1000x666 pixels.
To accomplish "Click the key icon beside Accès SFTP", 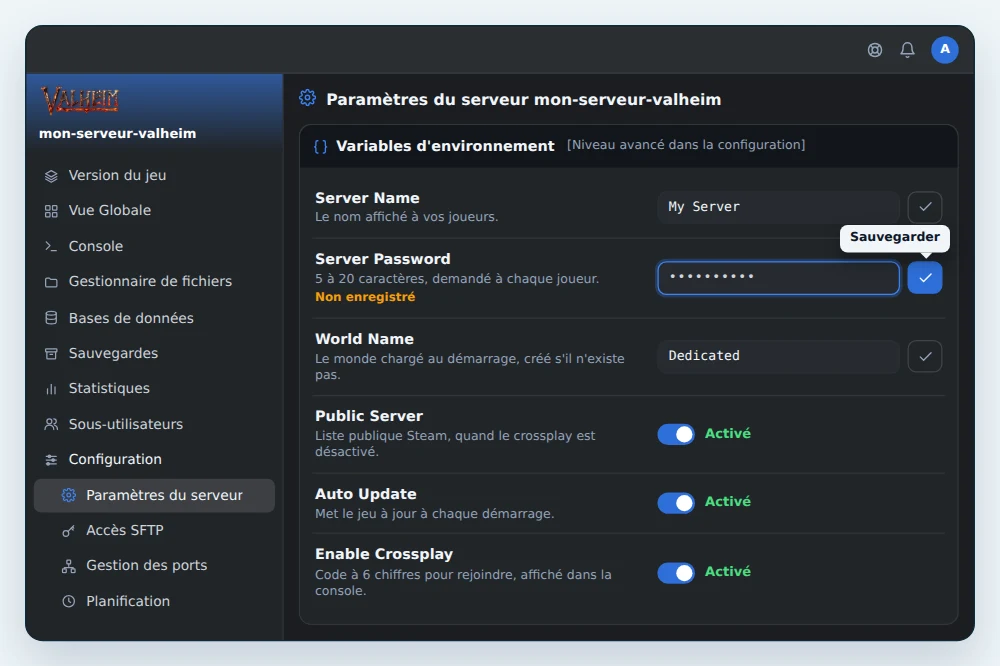I will (x=69, y=531).
